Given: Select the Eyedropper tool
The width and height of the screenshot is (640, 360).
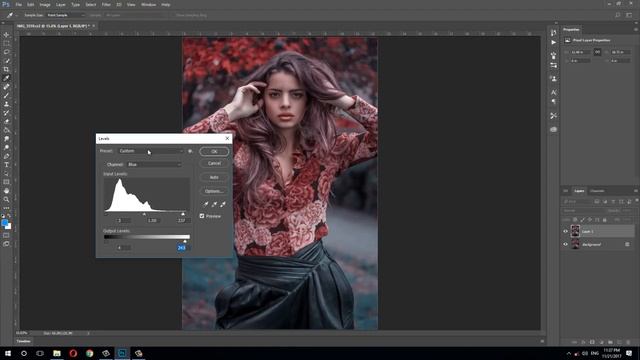Looking at the screenshot, I should pyautogui.click(x=6, y=78).
